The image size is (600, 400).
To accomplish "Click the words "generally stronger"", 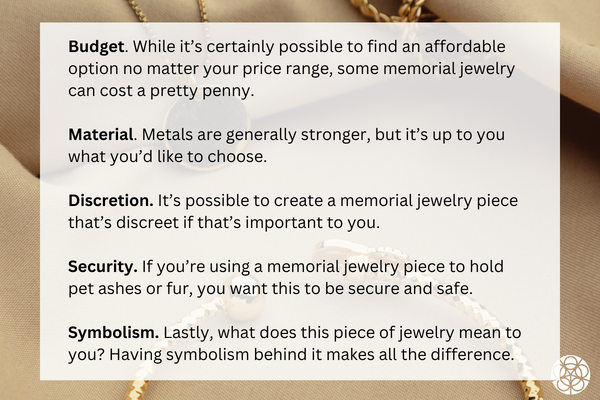I will pyautogui.click(x=273, y=134).
